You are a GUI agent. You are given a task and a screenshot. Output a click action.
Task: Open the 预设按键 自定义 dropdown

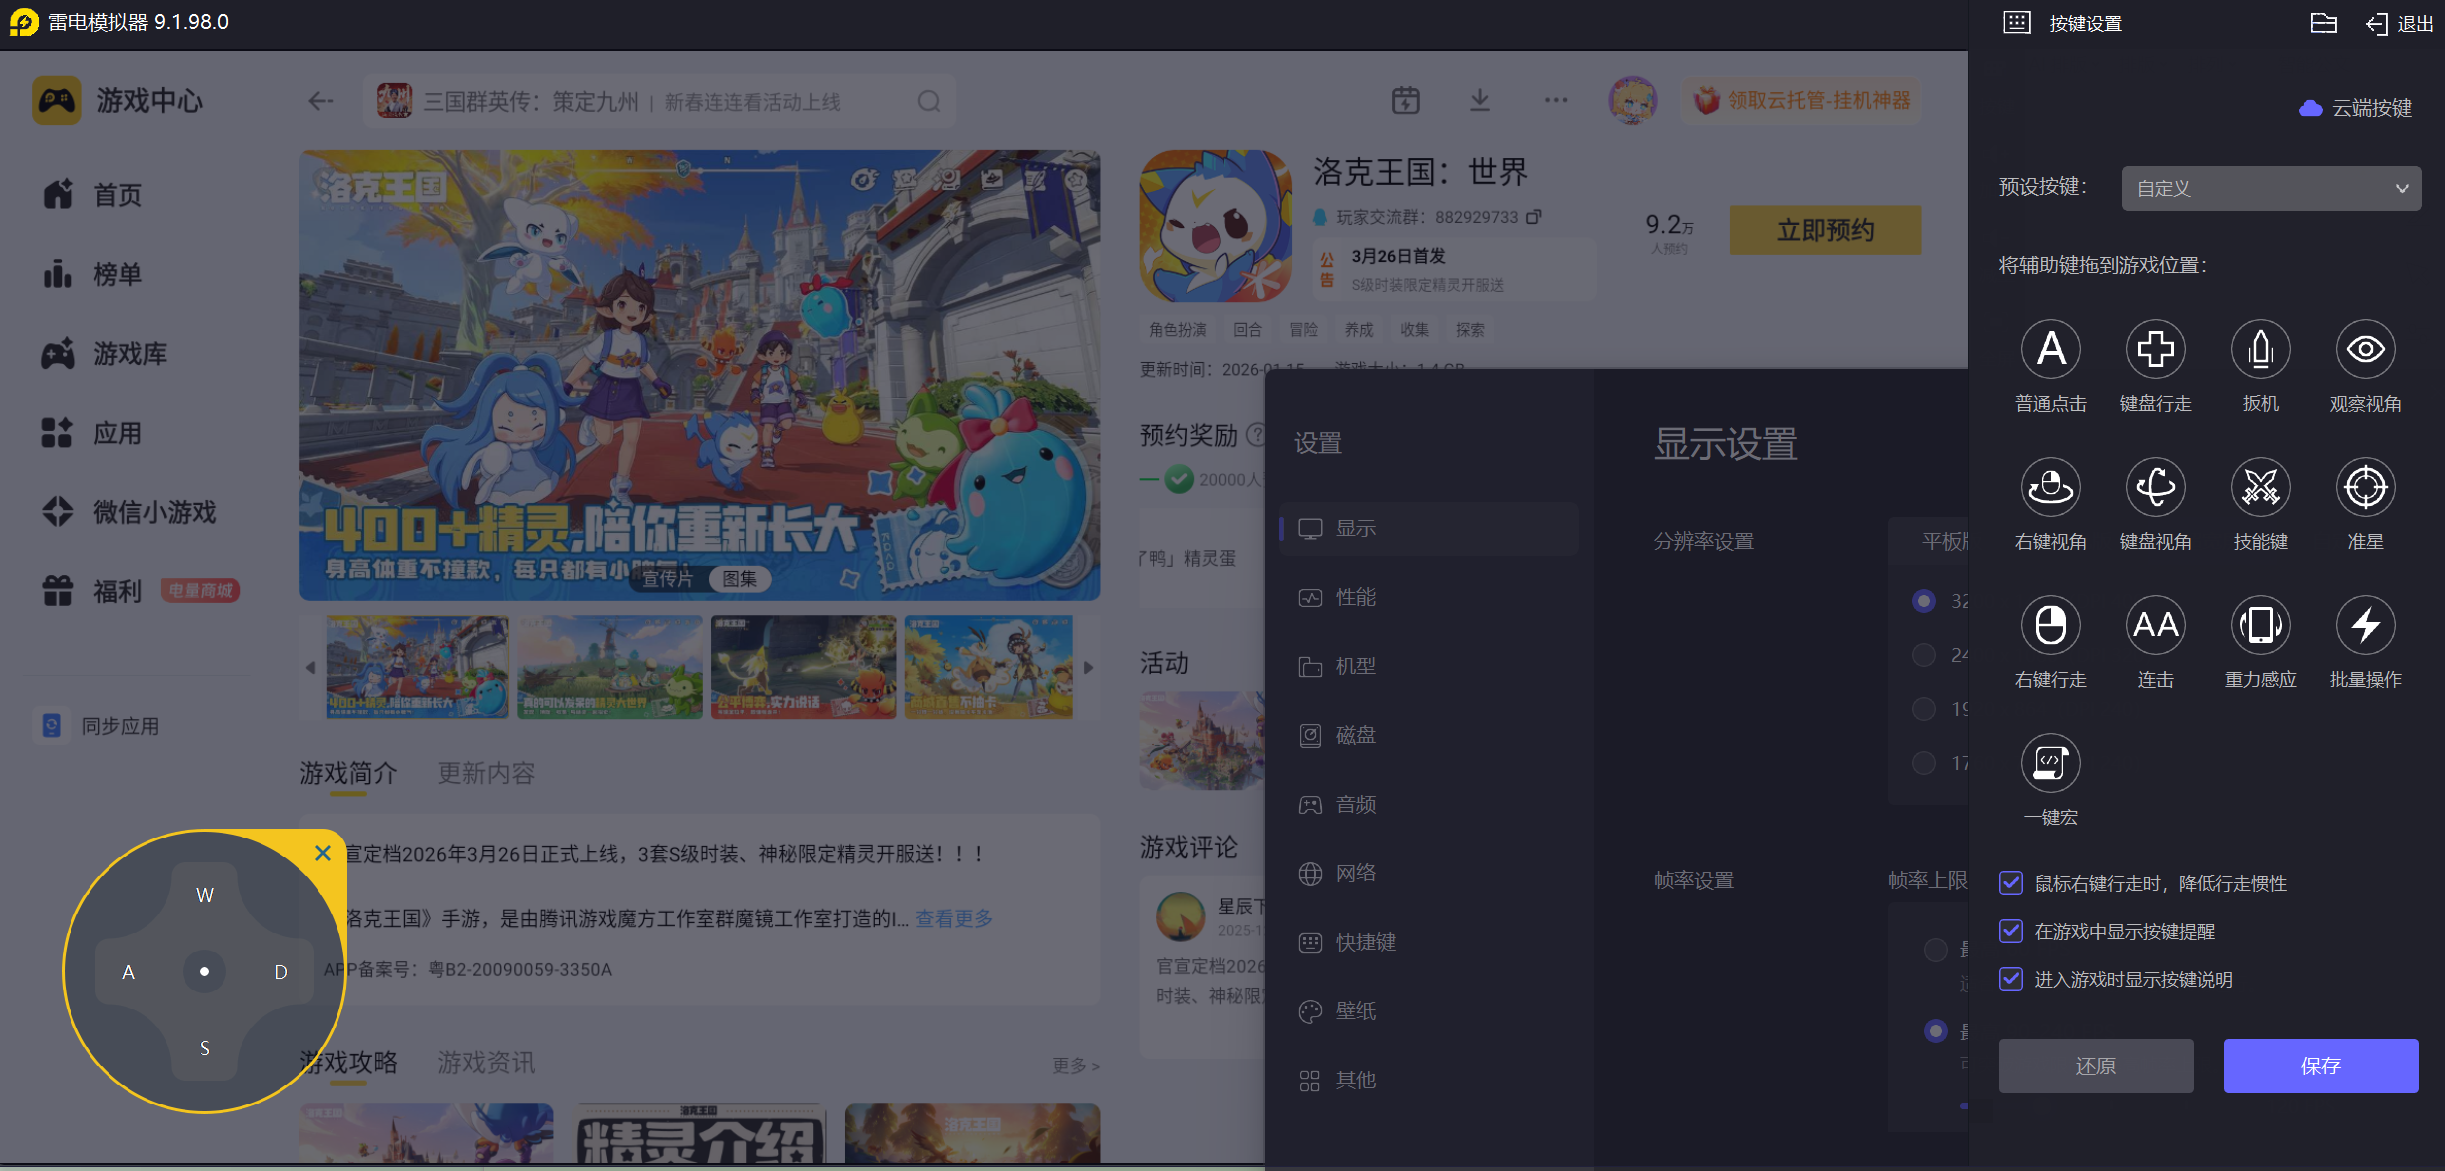click(2270, 188)
